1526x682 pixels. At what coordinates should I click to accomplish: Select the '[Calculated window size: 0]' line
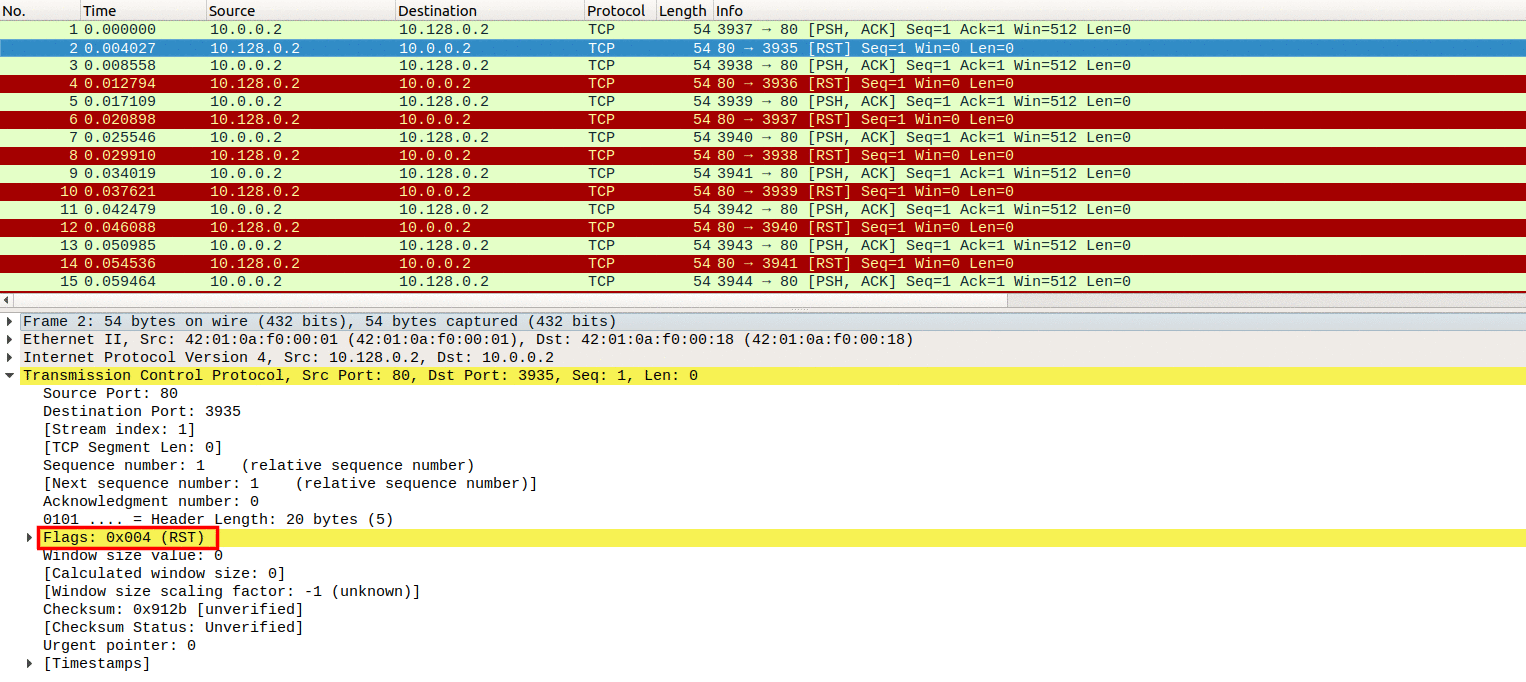tap(164, 574)
